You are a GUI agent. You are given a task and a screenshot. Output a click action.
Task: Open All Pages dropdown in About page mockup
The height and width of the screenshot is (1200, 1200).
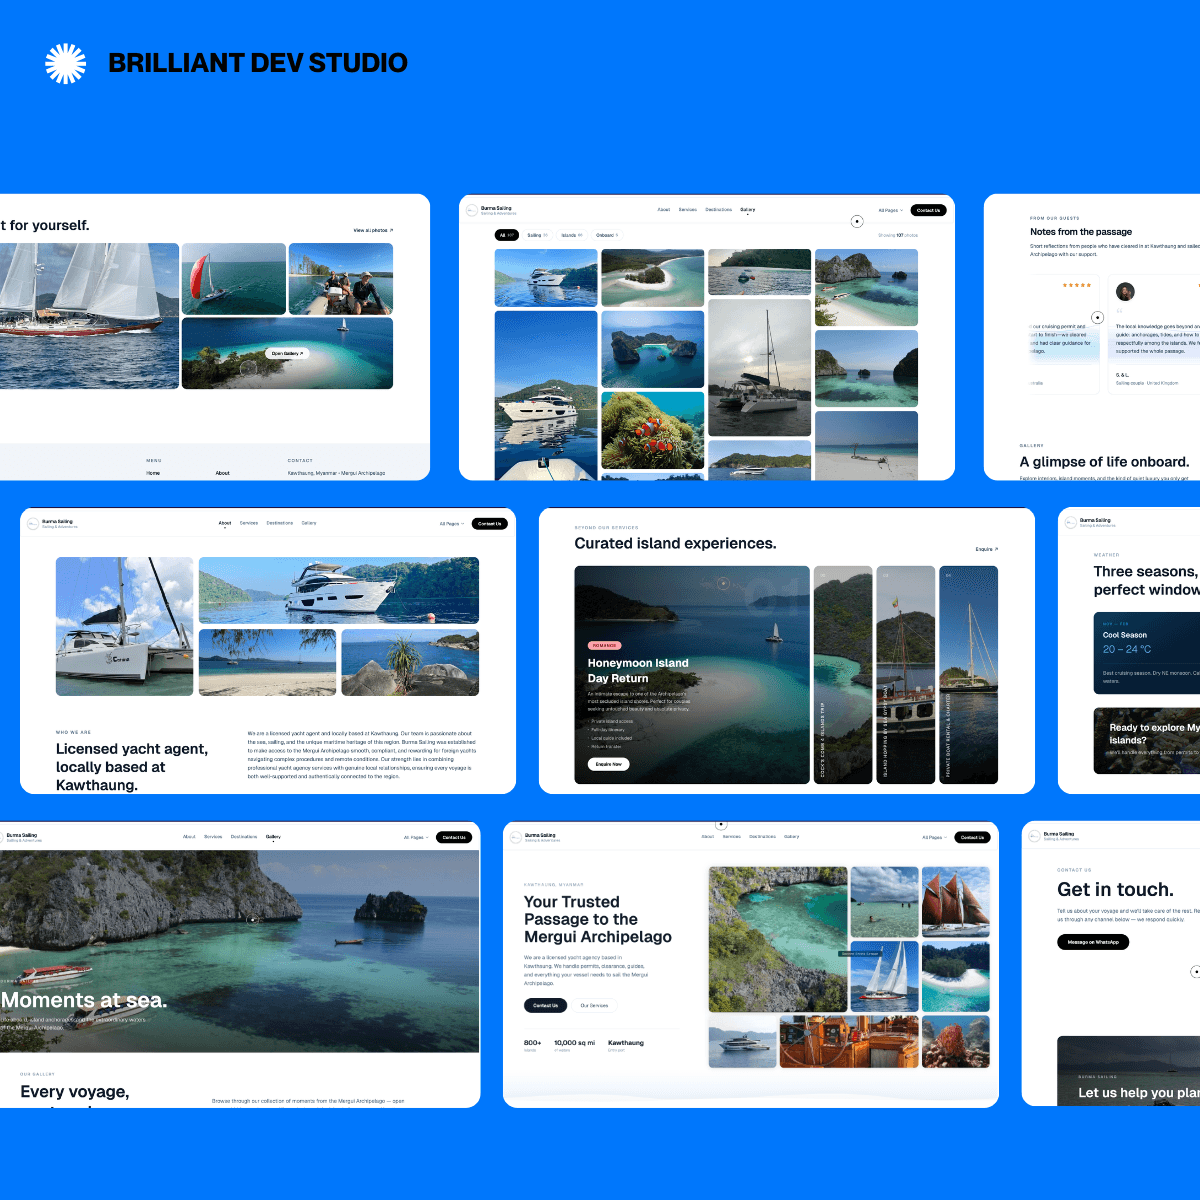coord(452,523)
